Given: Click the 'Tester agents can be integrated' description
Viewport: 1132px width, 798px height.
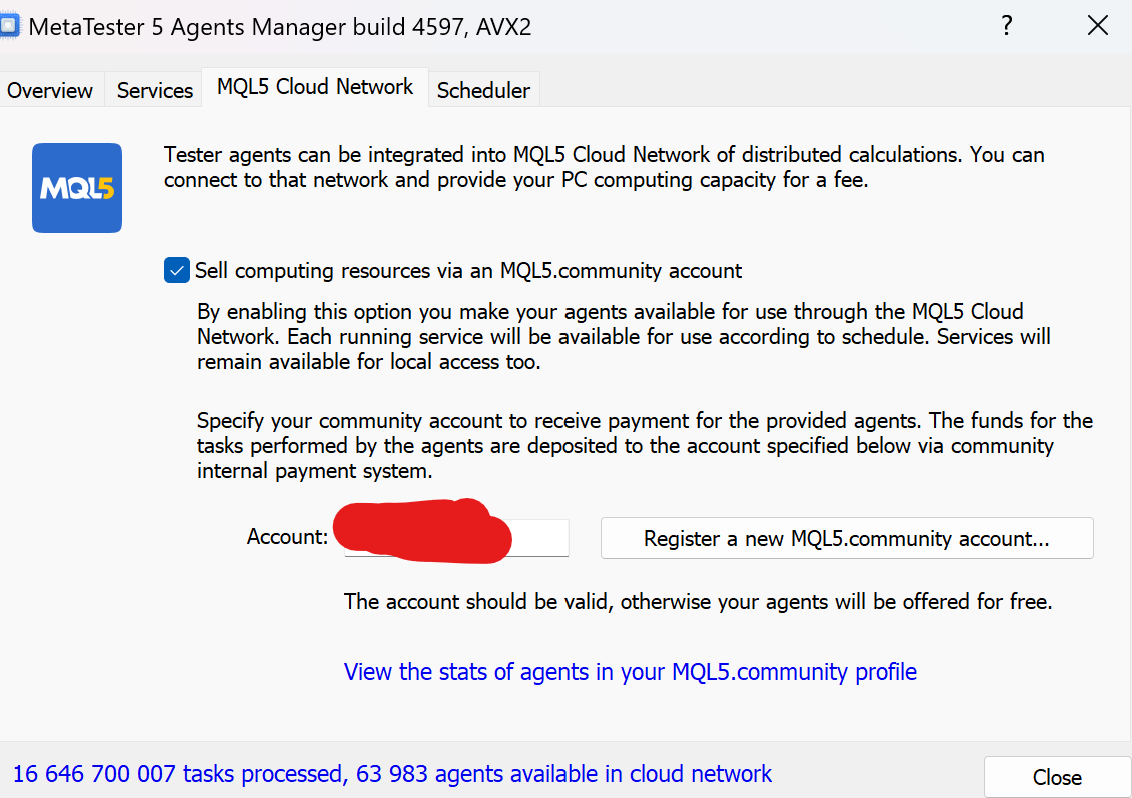Looking at the screenshot, I should click(604, 167).
